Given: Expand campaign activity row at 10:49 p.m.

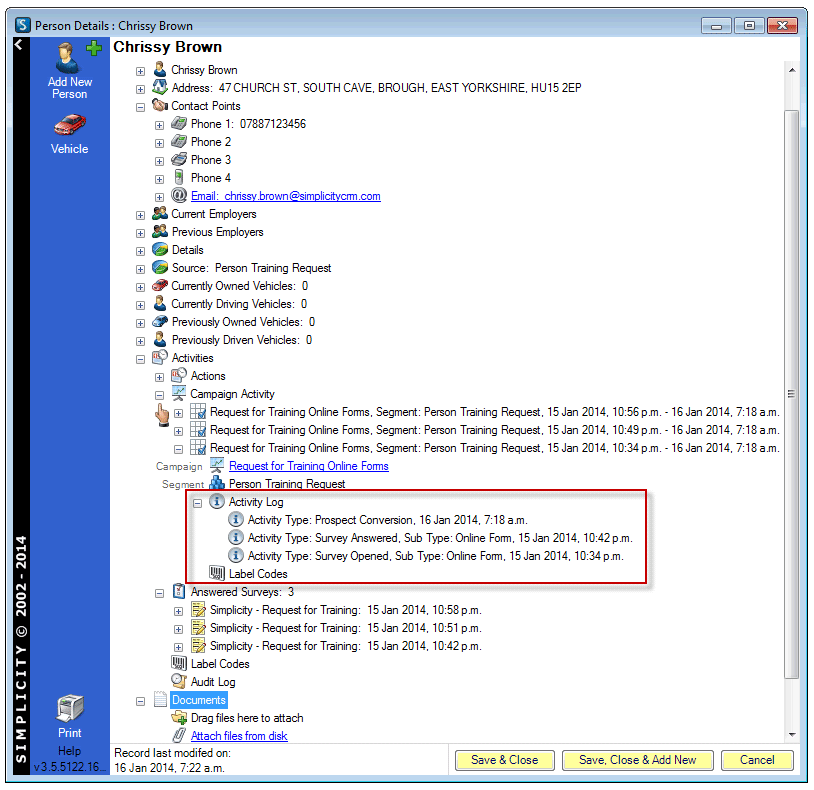Looking at the screenshot, I should [179, 431].
